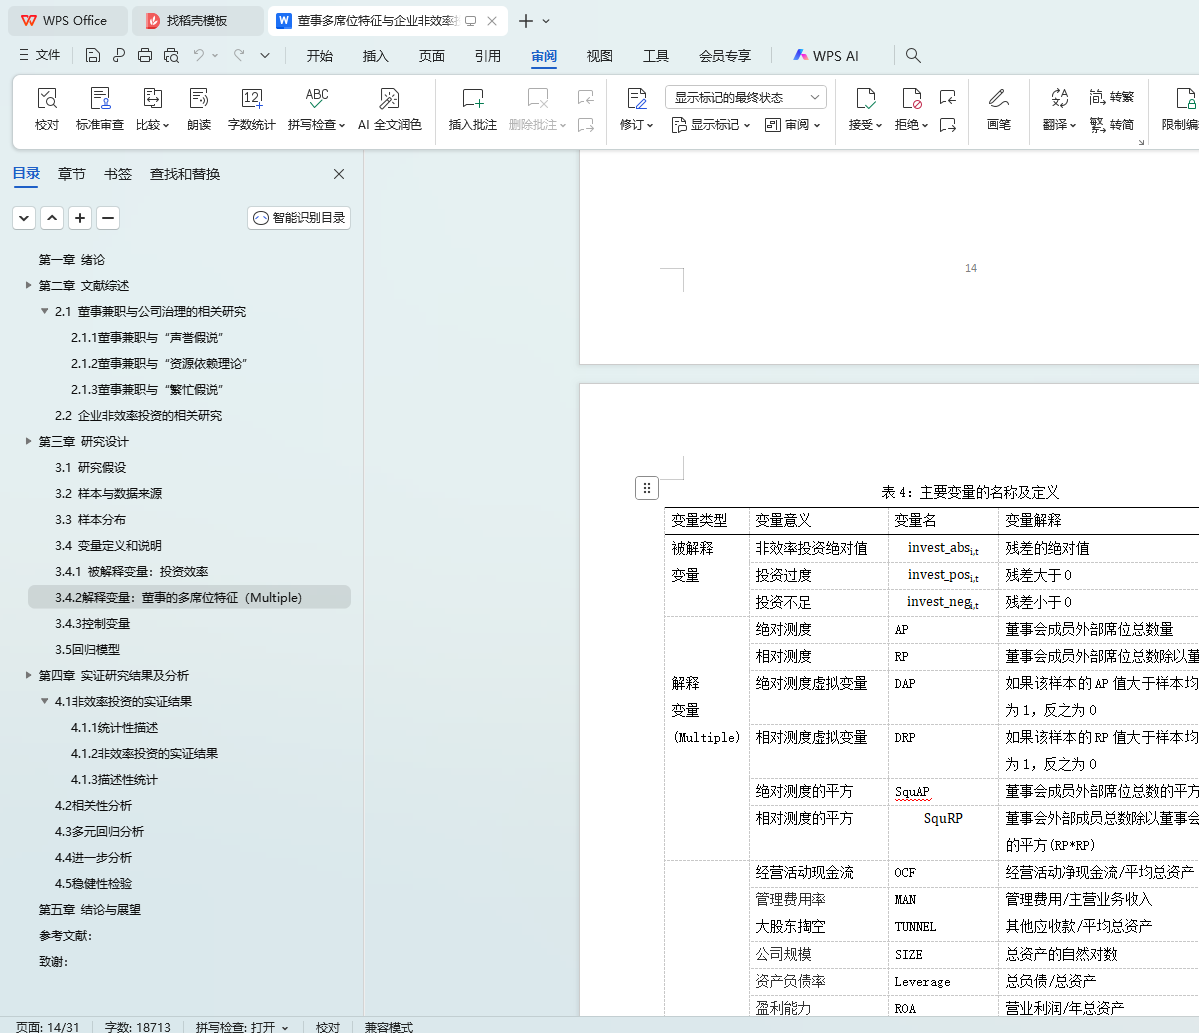Click the 接受 accept changes icon
The height and width of the screenshot is (1033, 1199).
click(866, 99)
